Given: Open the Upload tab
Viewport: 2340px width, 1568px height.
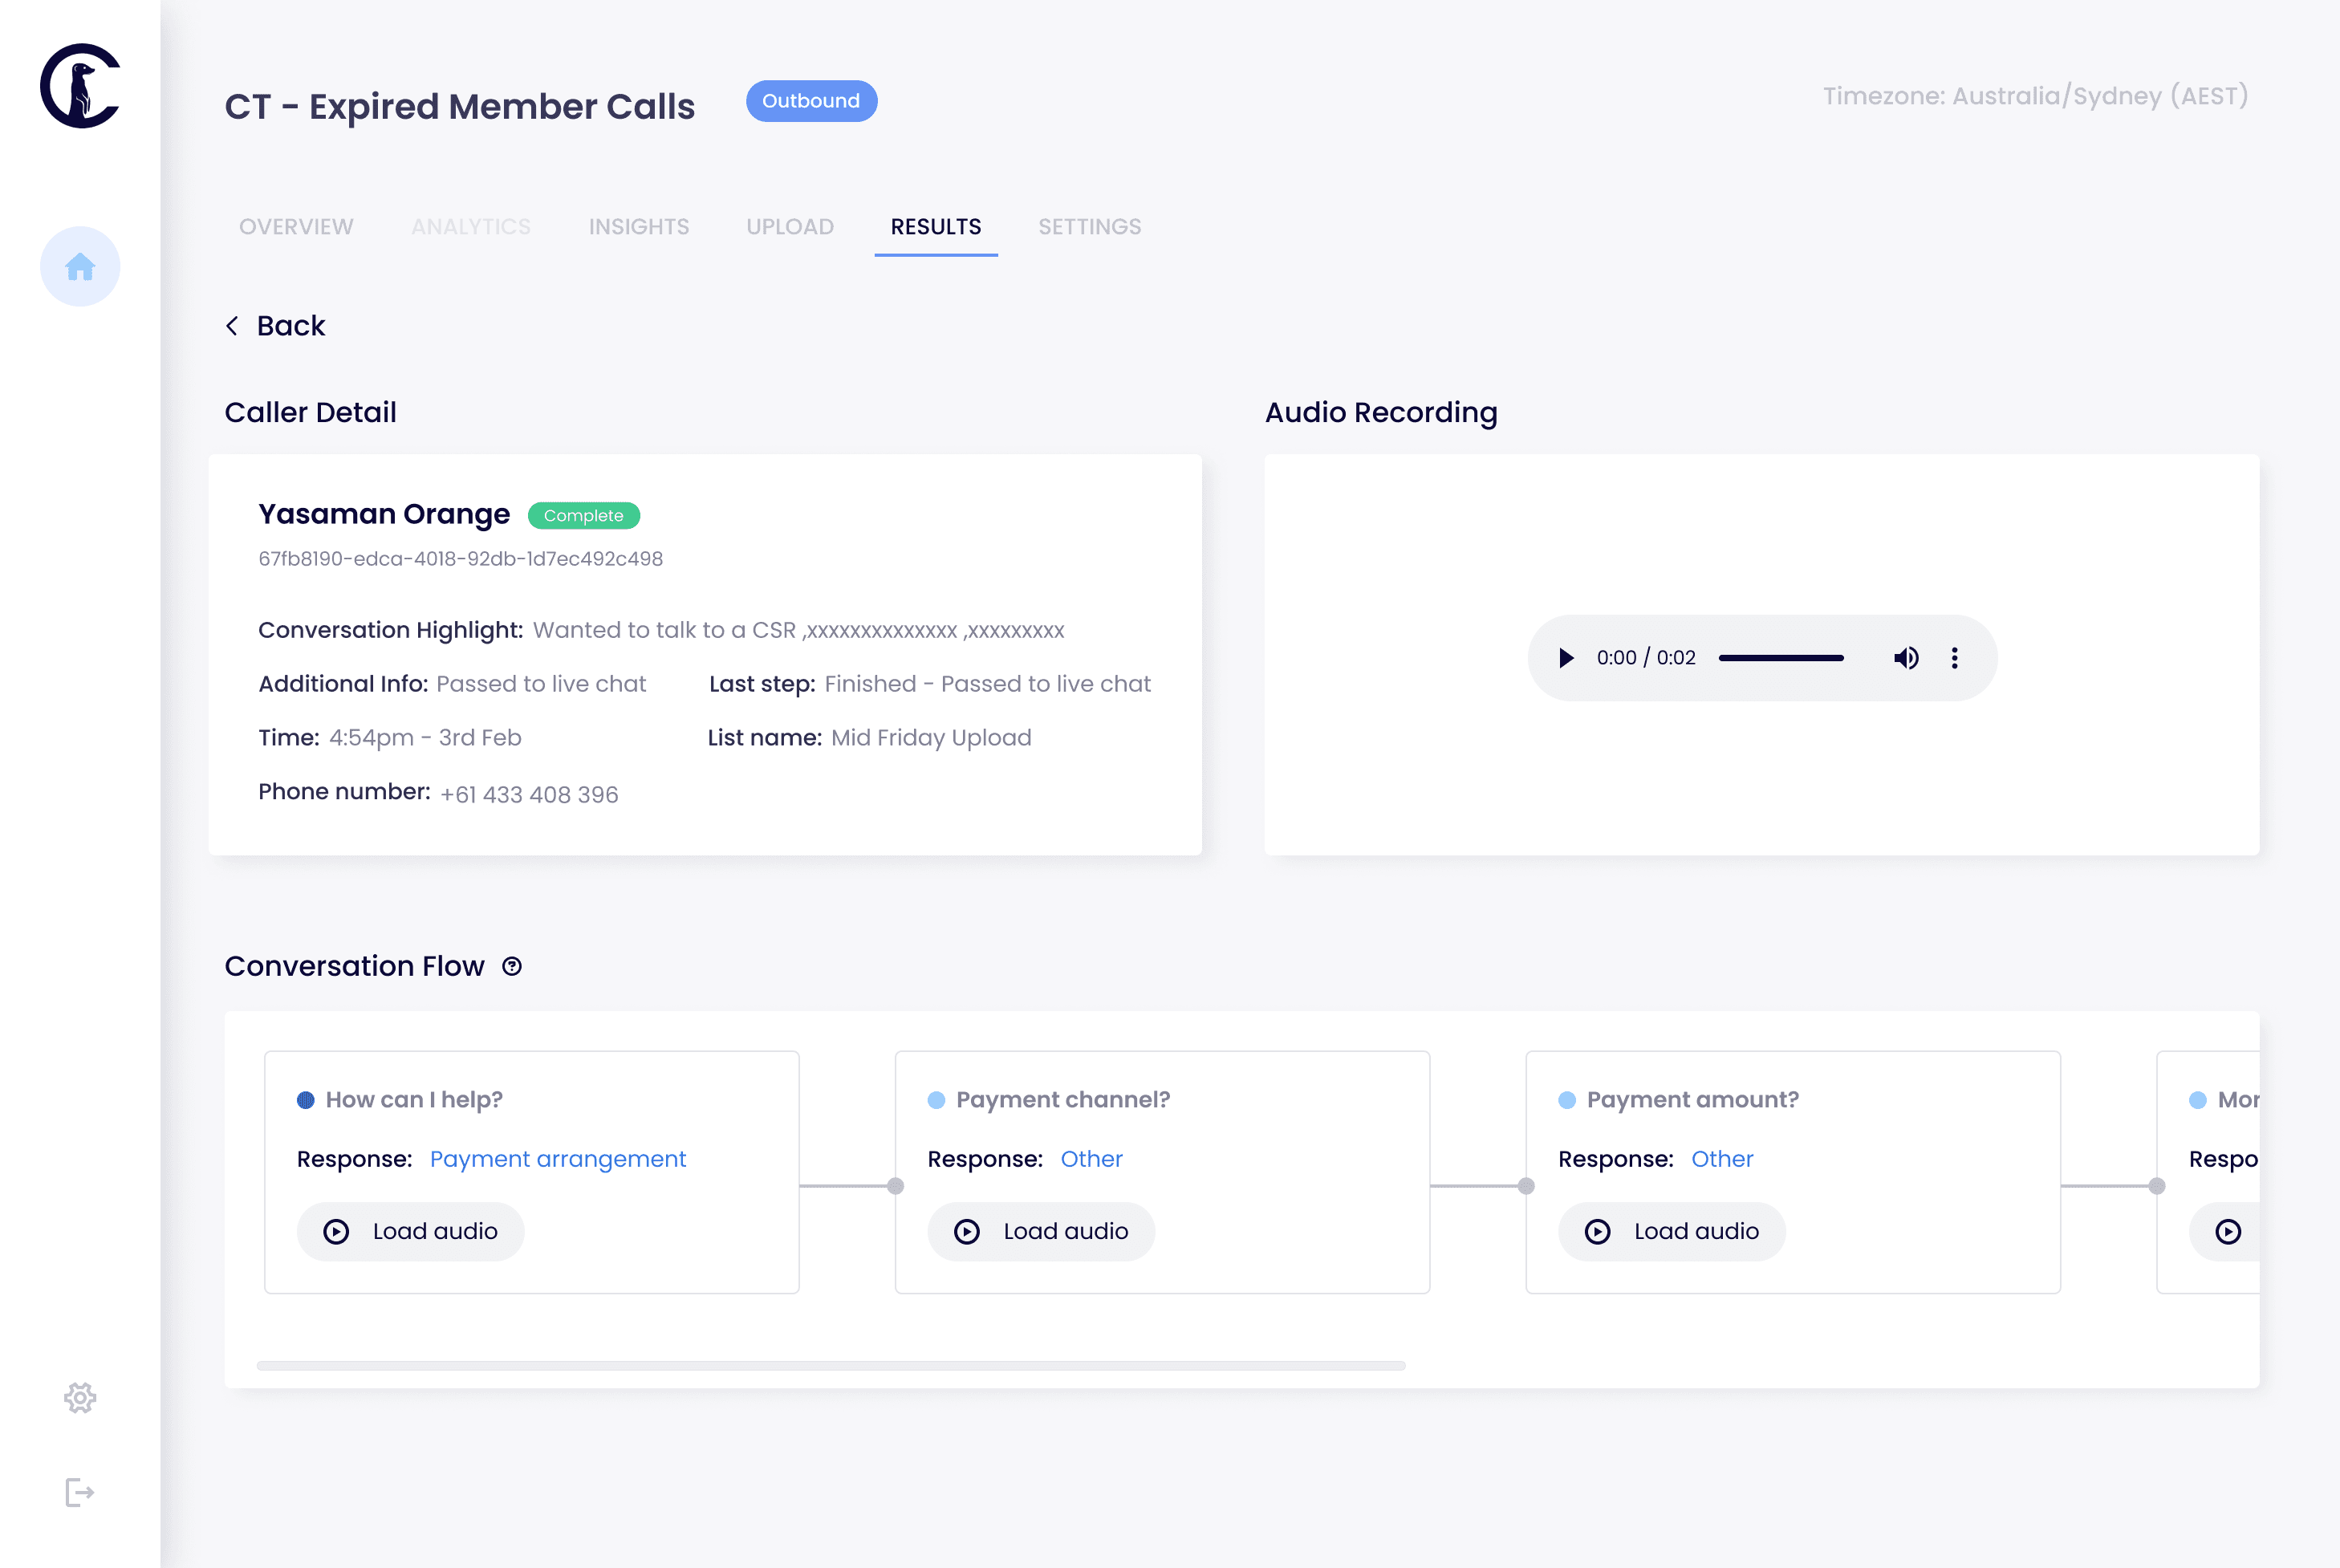Looking at the screenshot, I should coord(789,227).
